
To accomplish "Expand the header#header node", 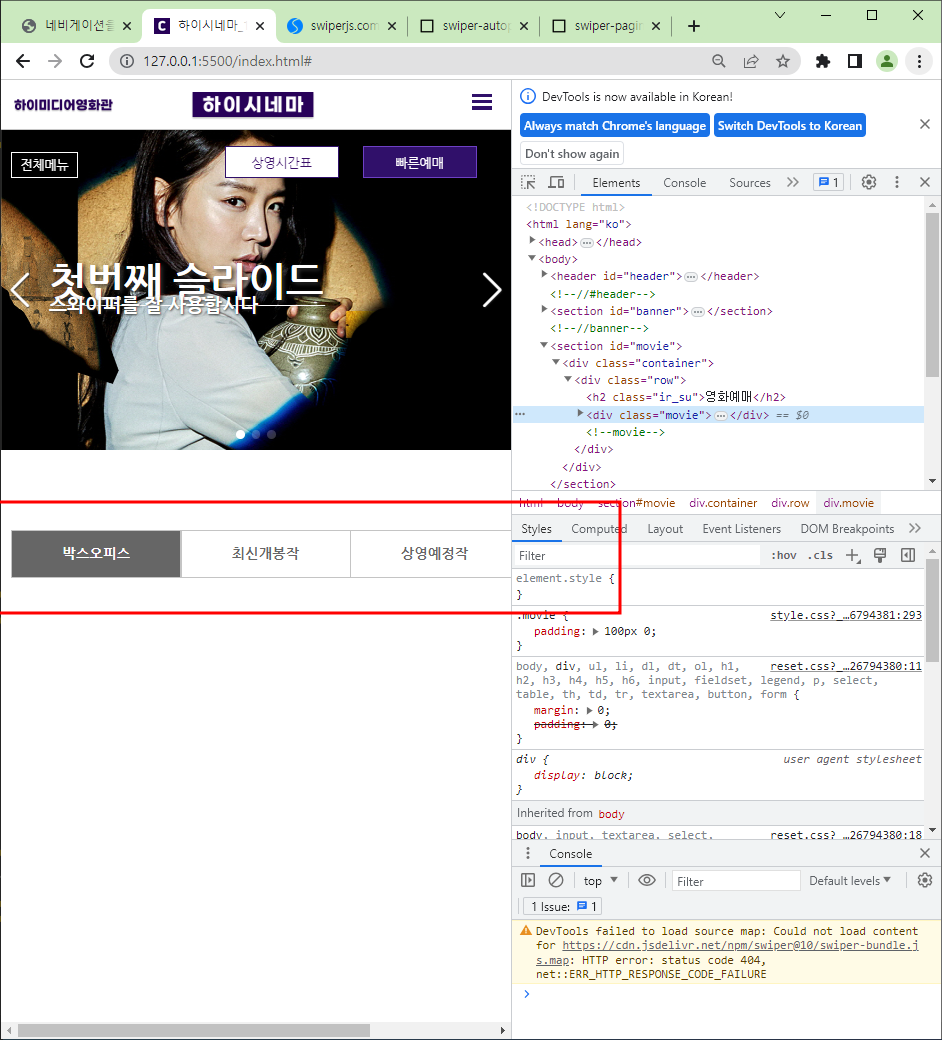I will tap(544, 275).
